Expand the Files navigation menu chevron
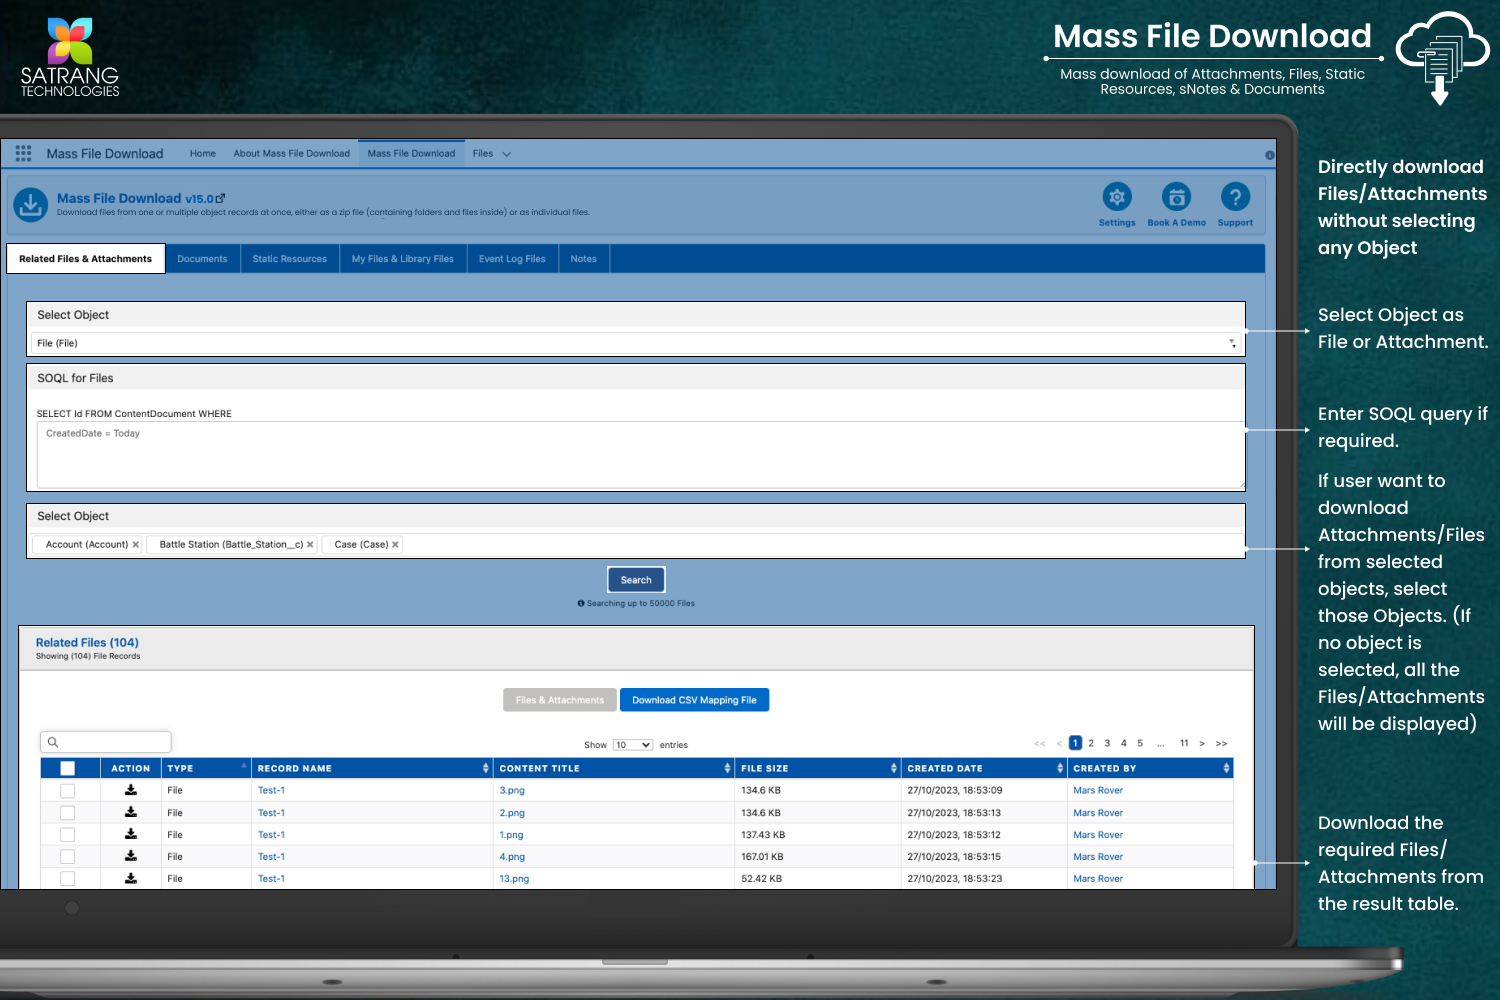 pos(506,154)
